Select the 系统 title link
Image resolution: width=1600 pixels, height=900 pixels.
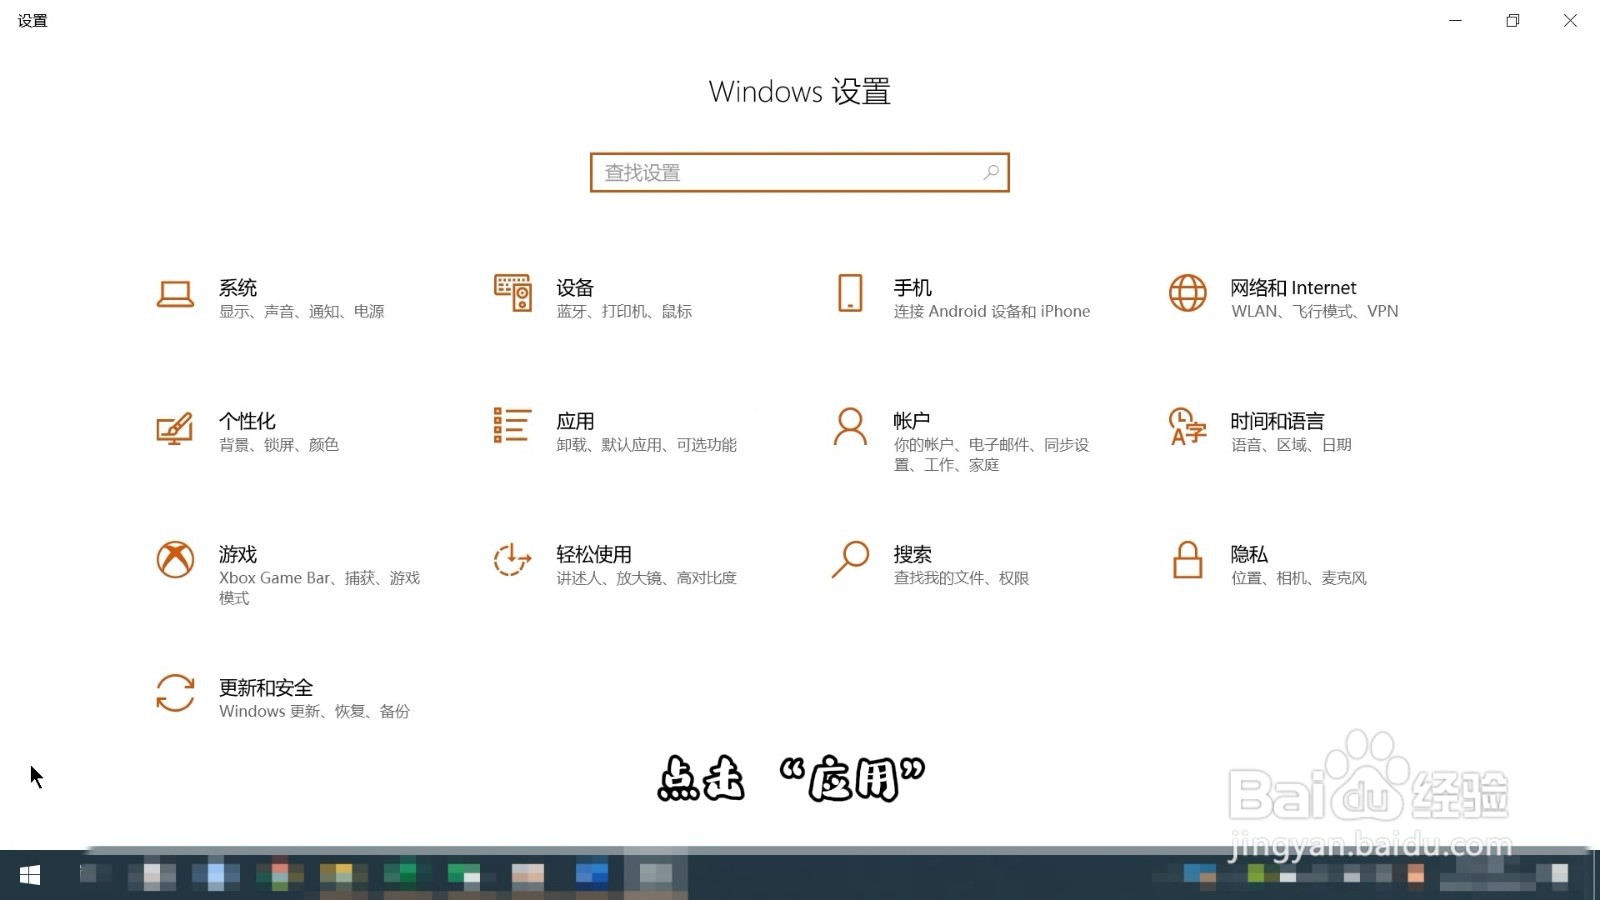(238, 288)
